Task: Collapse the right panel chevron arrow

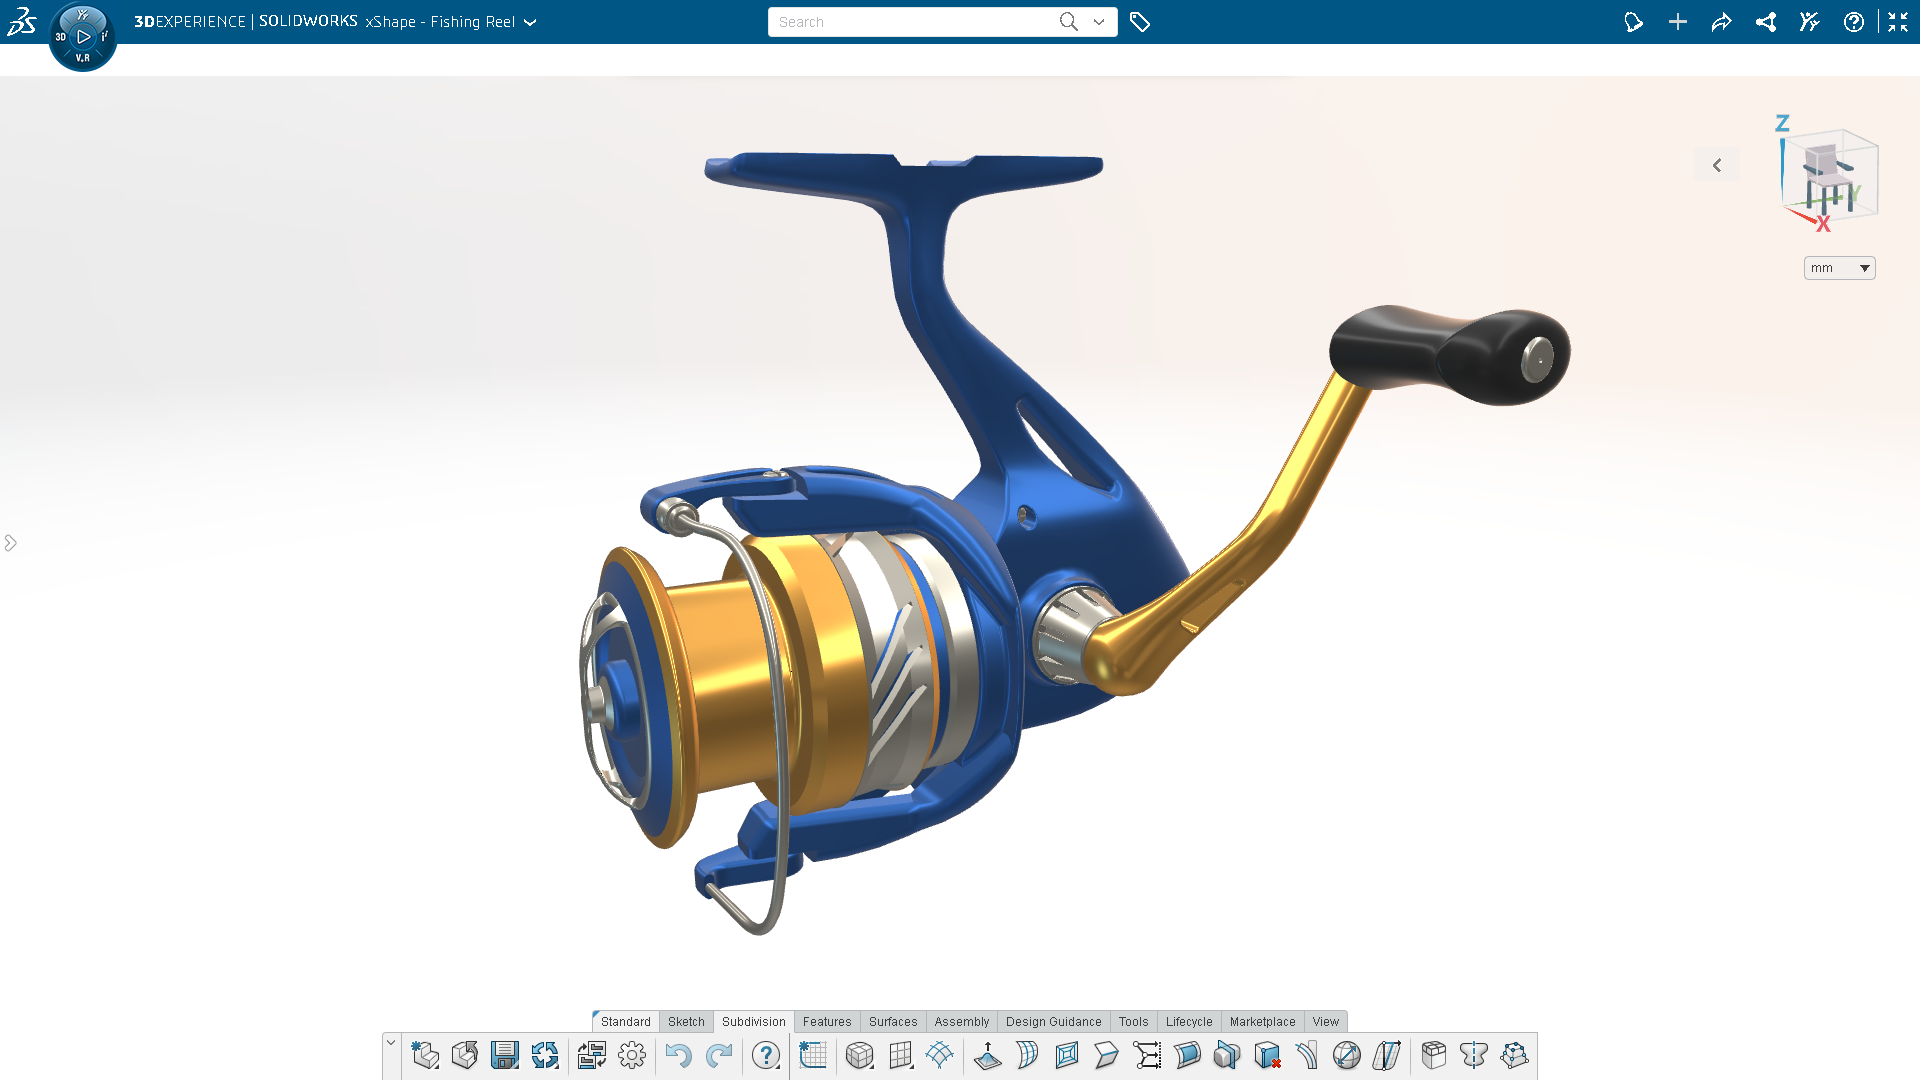Action: [1717, 166]
